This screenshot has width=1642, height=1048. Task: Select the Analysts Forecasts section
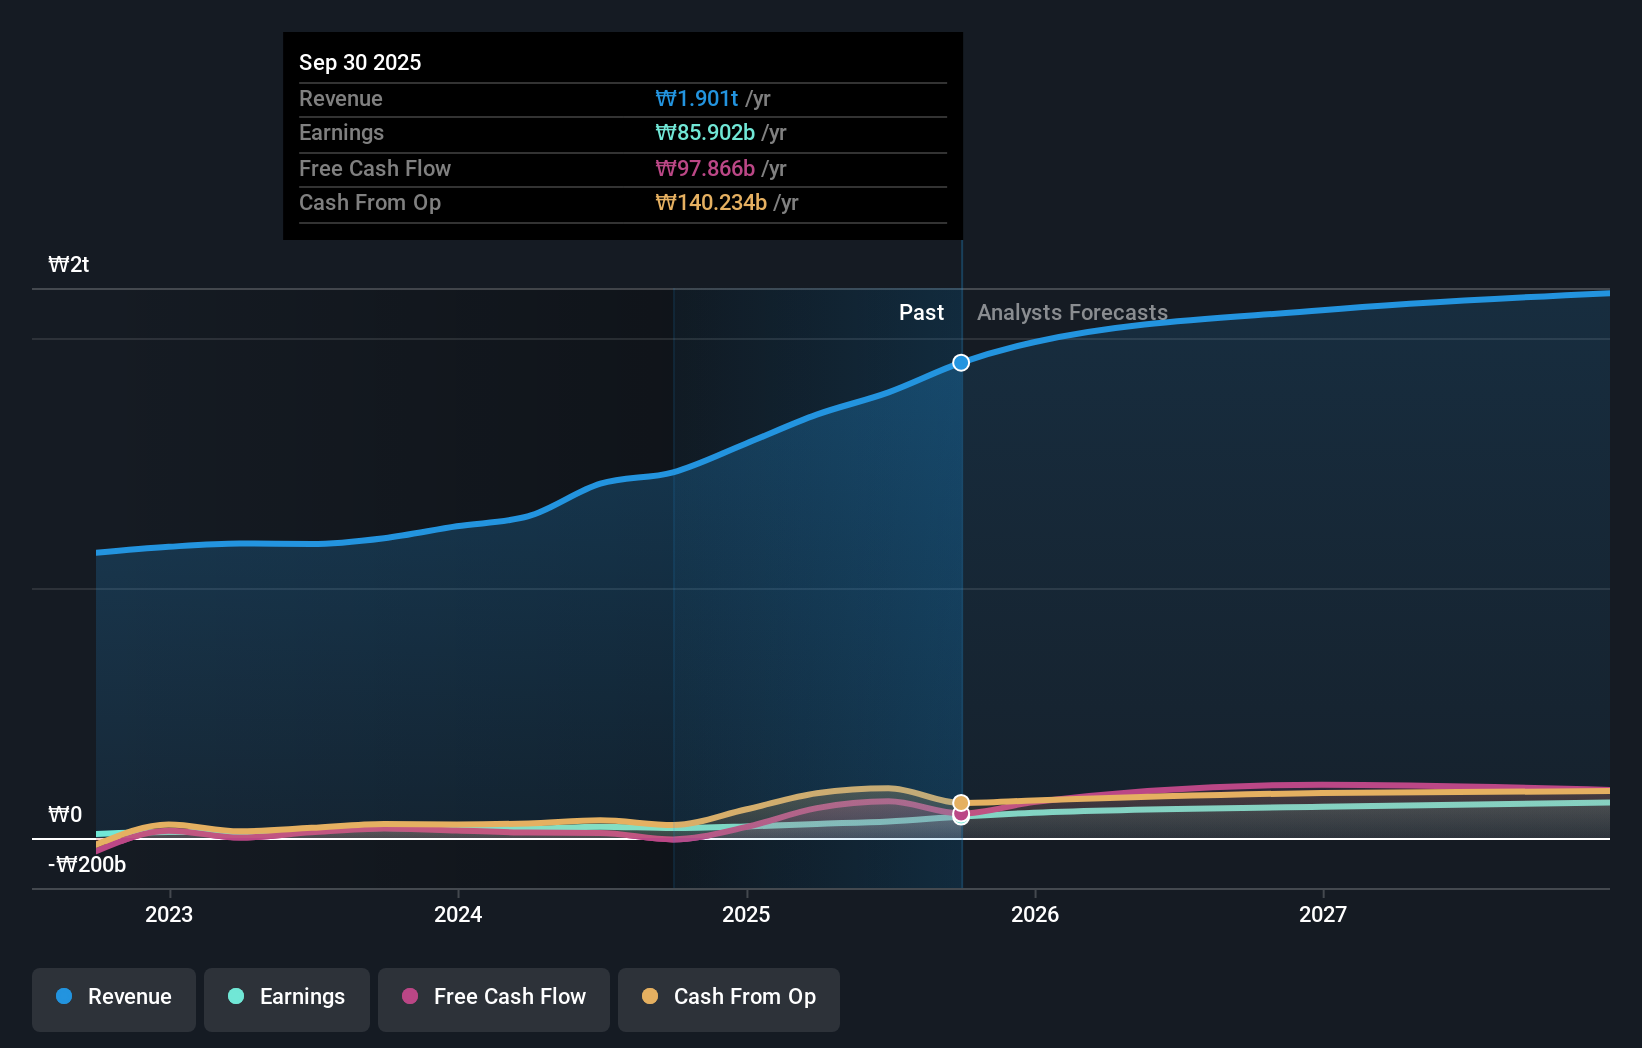coord(1071,312)
